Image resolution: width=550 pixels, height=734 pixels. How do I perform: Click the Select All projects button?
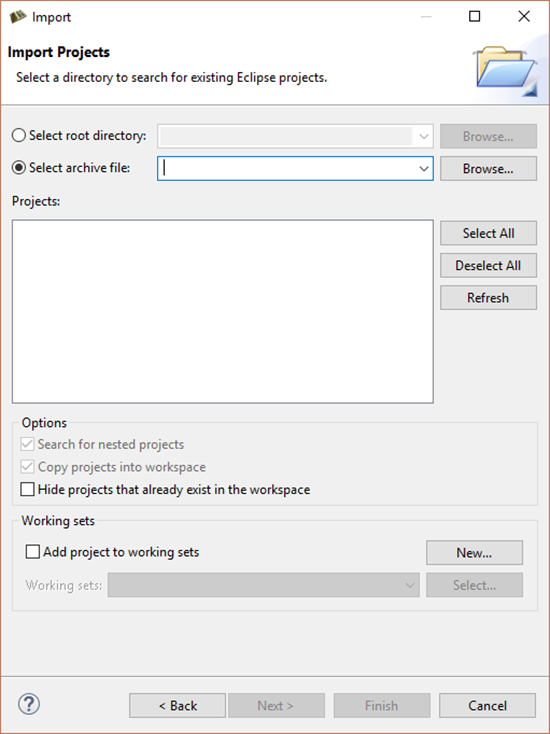tap(488, 233)
